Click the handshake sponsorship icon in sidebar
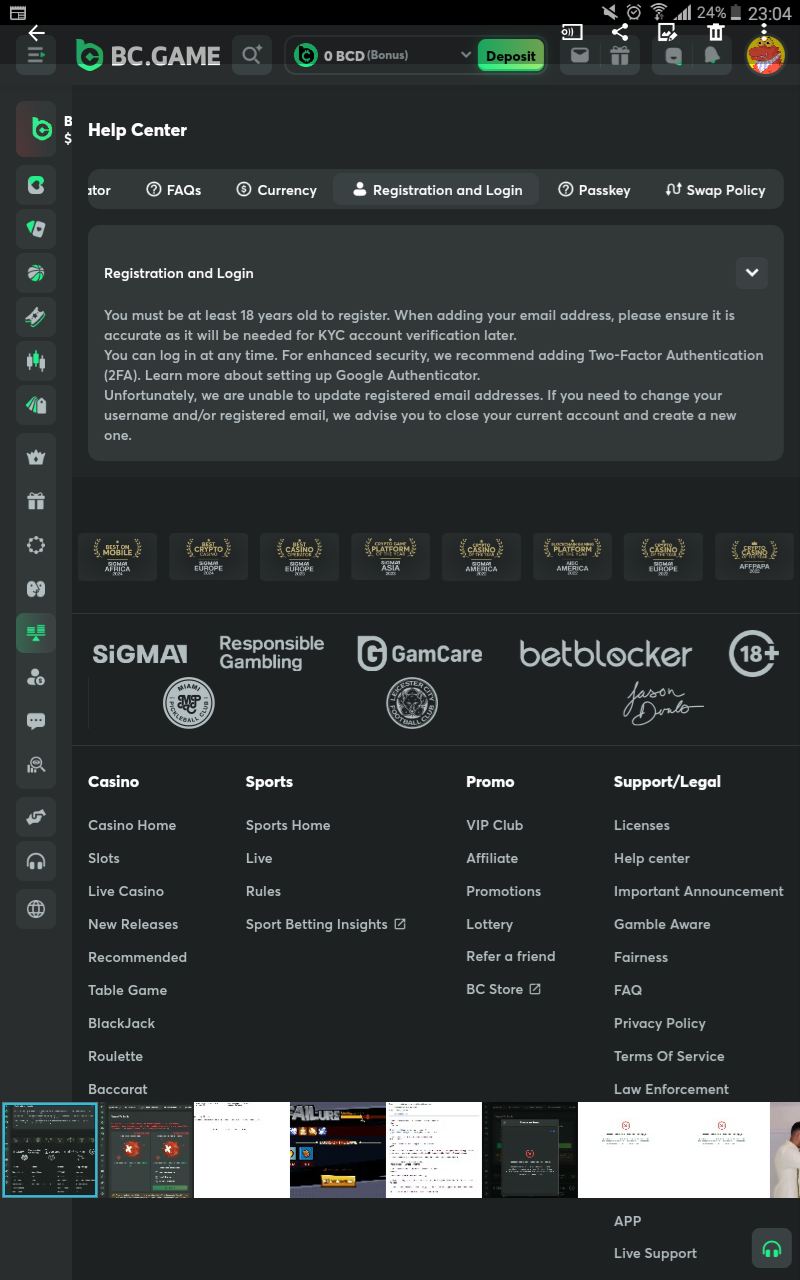The height and width of the screenshot is (1280, 800). [x=36, y=817]
